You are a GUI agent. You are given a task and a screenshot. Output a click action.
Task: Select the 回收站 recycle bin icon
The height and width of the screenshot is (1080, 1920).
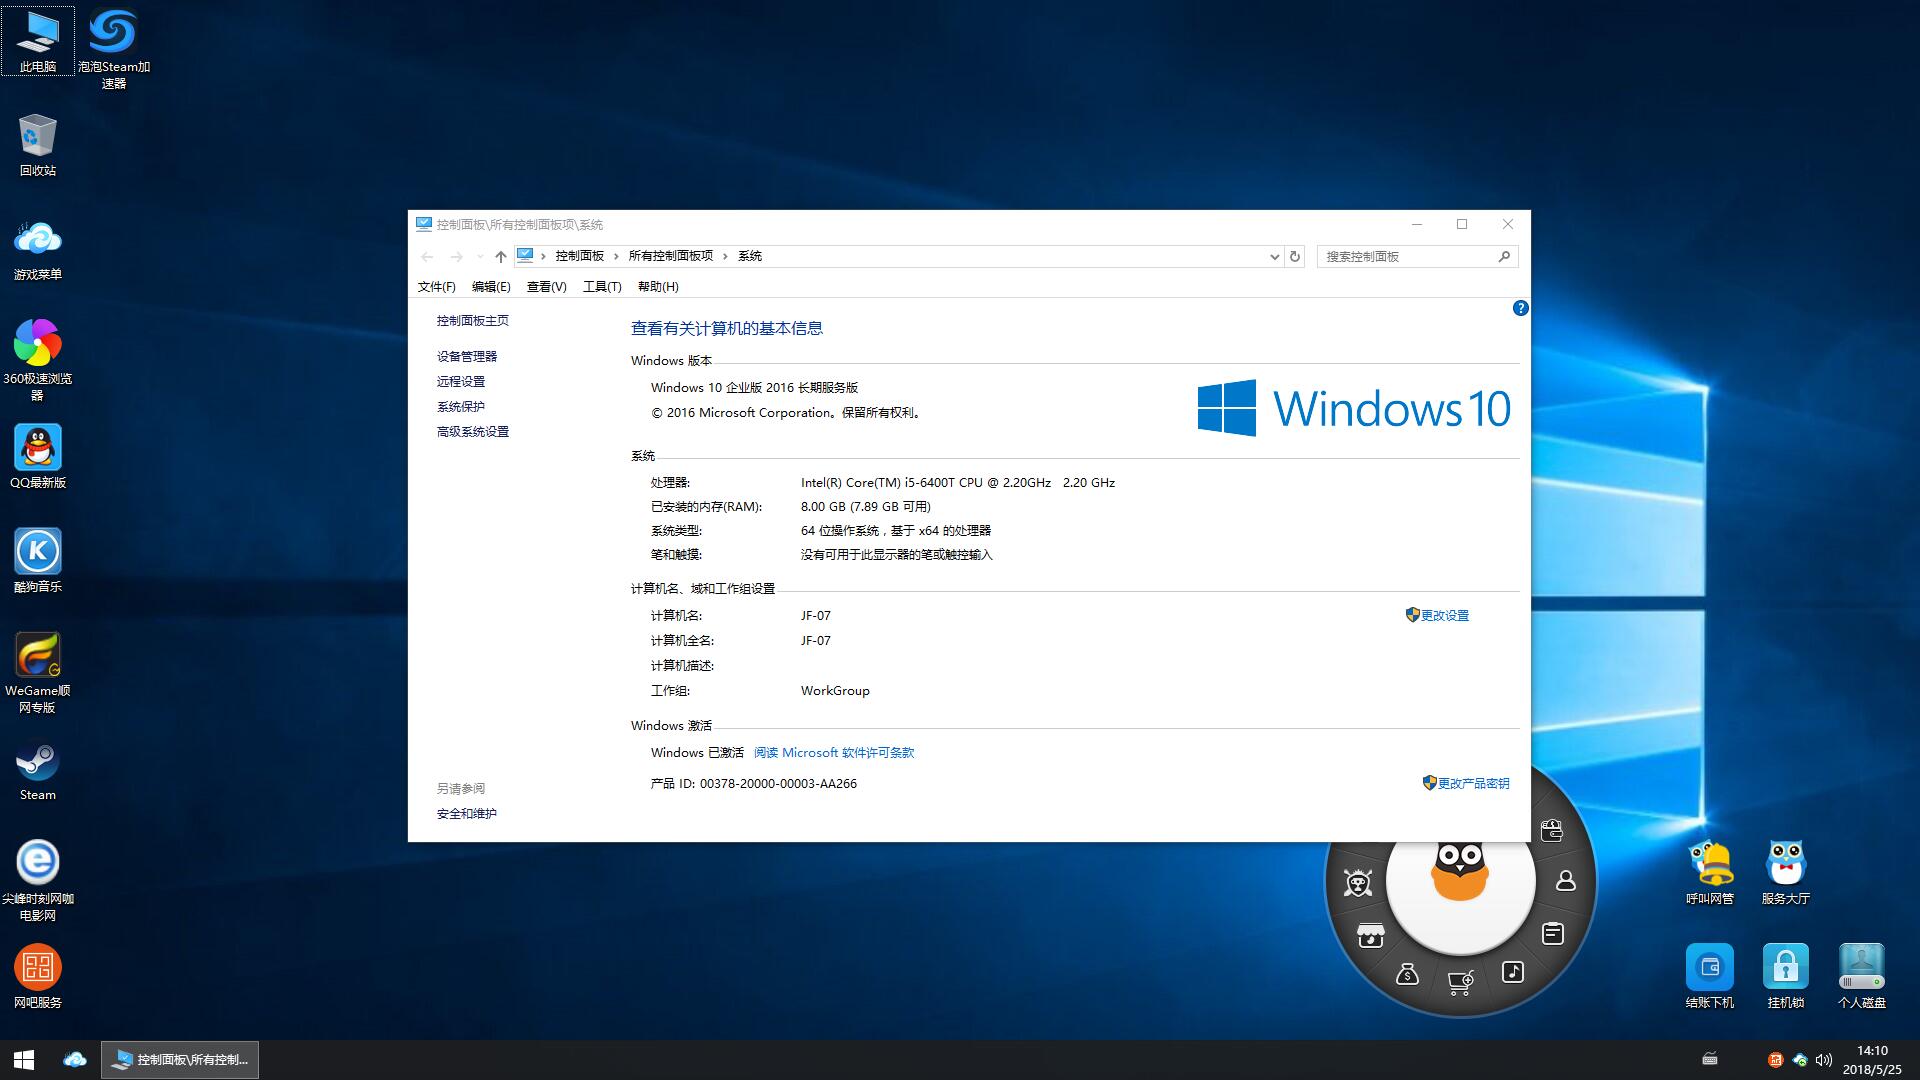click(38, 145)
